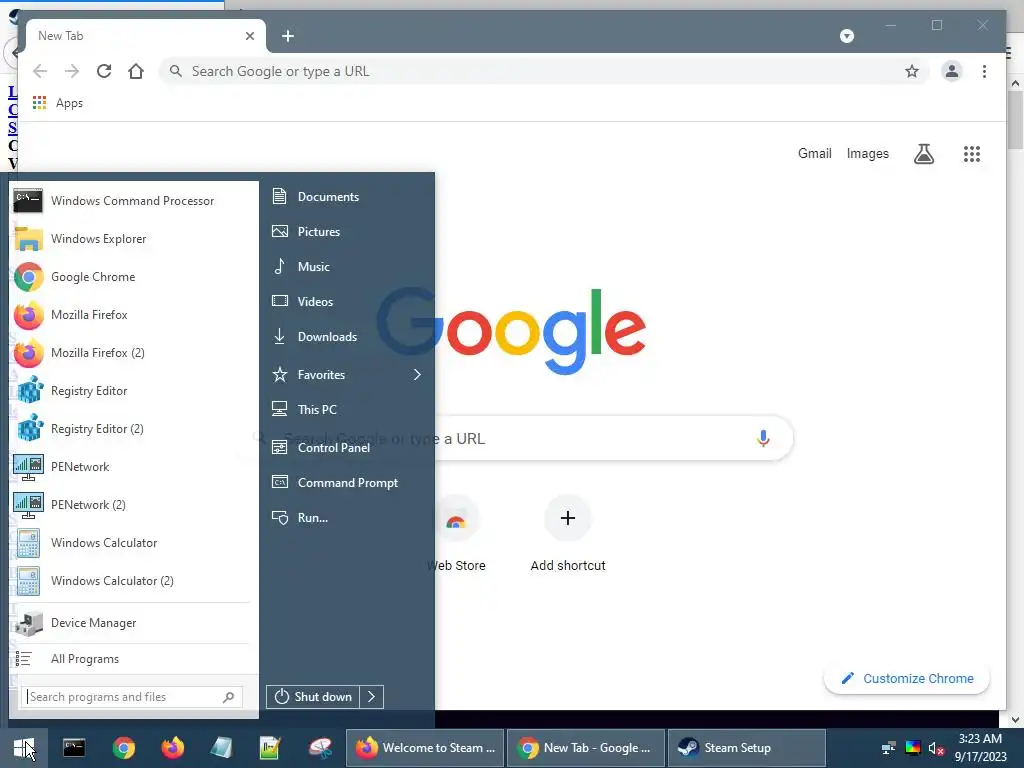
Task: Click the network tray icon
Action: (889, 748)
